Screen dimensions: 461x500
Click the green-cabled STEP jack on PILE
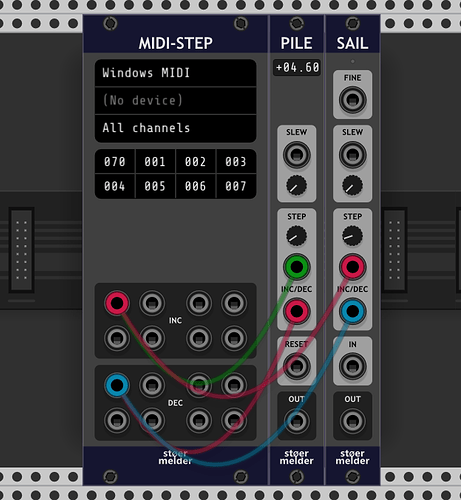tap(296, 267)
